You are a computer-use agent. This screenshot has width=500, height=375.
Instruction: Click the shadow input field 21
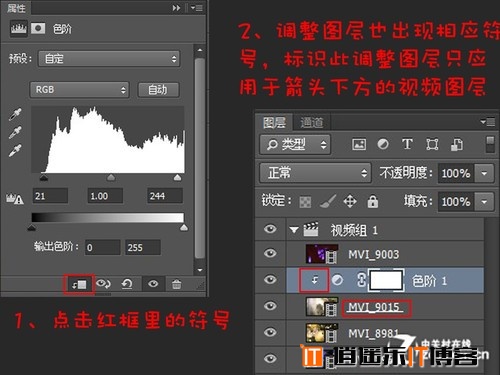(x=50, y=196)
